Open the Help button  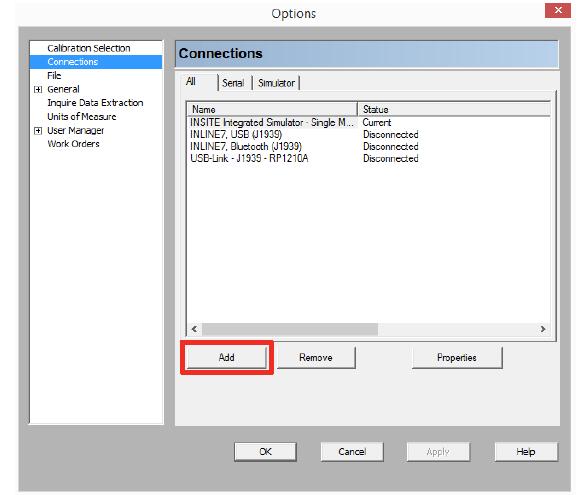pyautogui.click(x=526, y=452)
